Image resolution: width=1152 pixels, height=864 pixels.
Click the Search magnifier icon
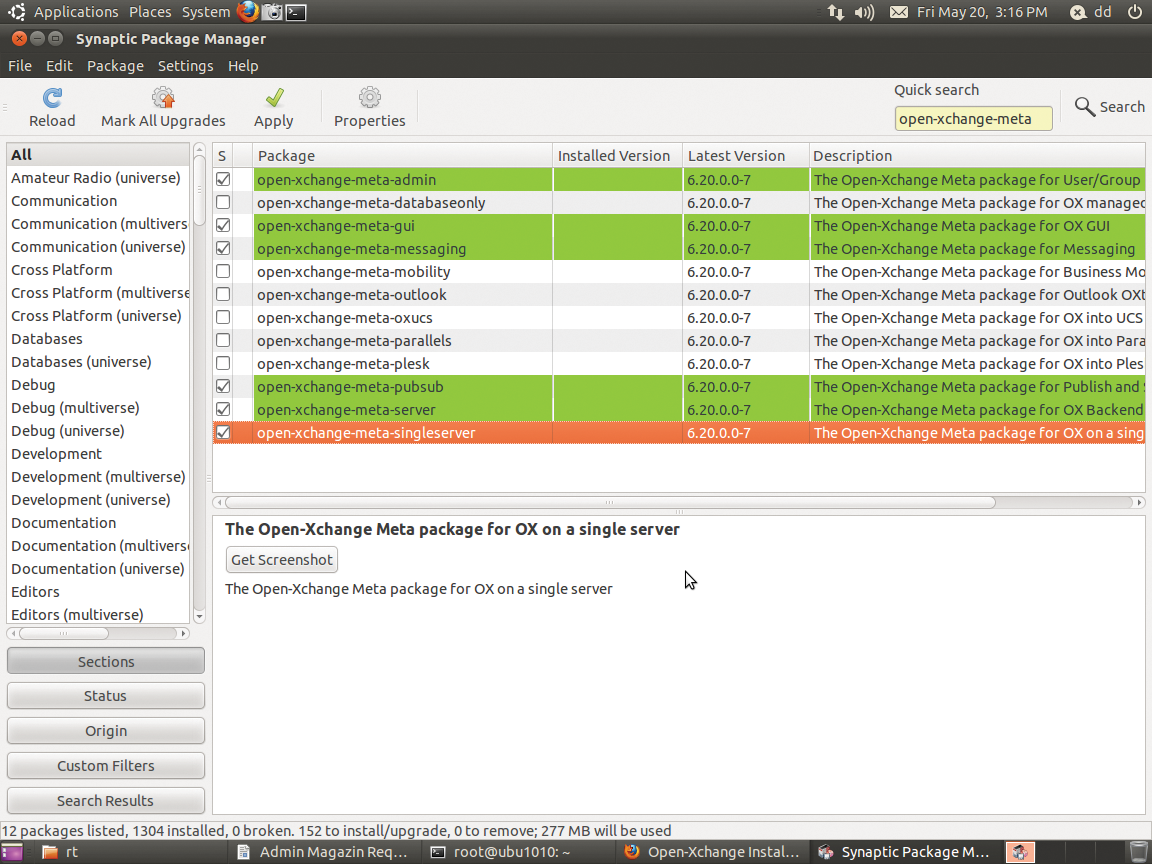pos(1085,106)
